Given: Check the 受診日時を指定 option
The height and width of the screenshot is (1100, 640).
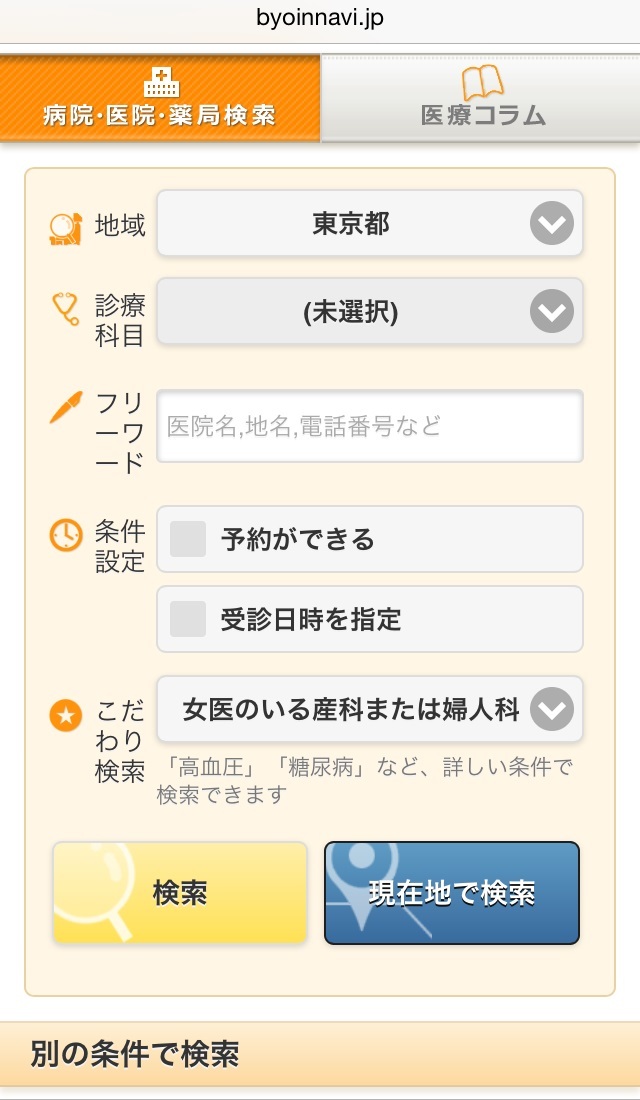Looking at the screenshot, I should pos(186,619).
